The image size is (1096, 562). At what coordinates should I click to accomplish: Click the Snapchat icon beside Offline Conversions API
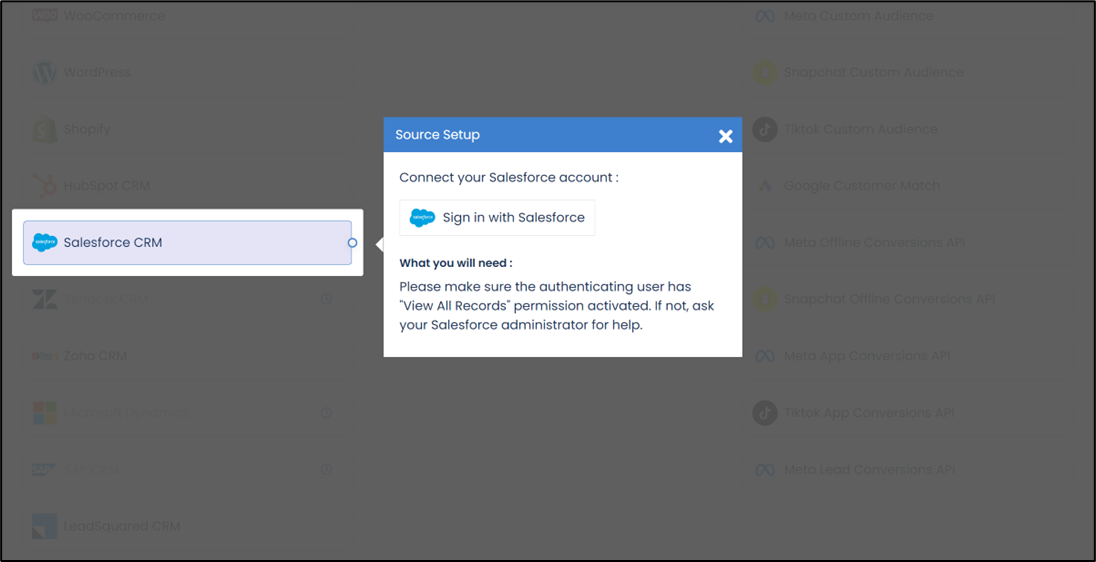coord(765,299)
